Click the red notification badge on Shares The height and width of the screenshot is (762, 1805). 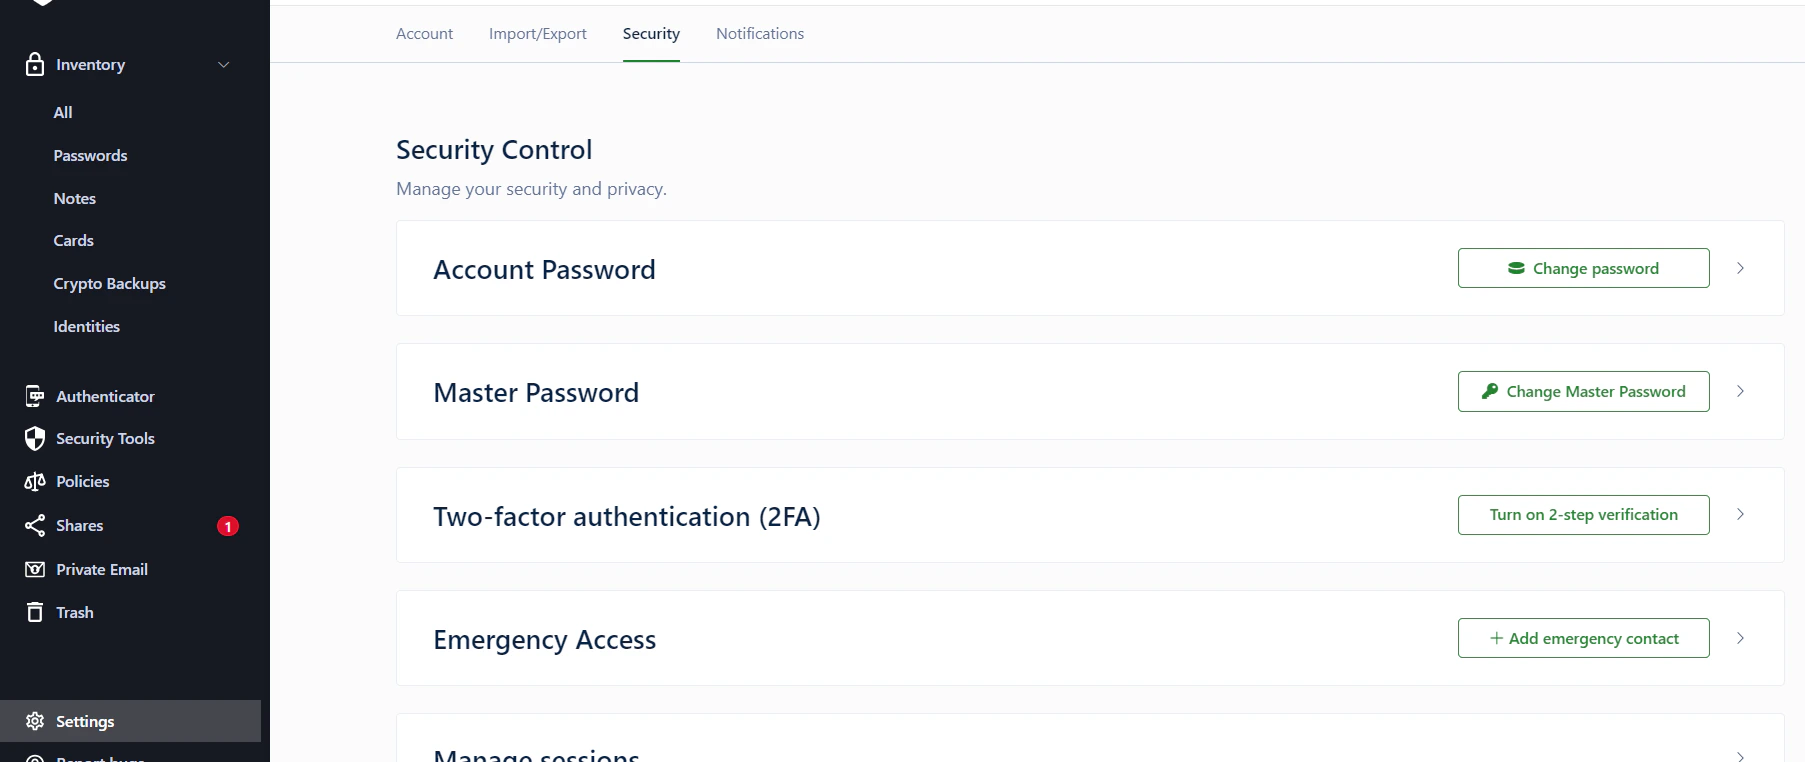coord(227,525)
